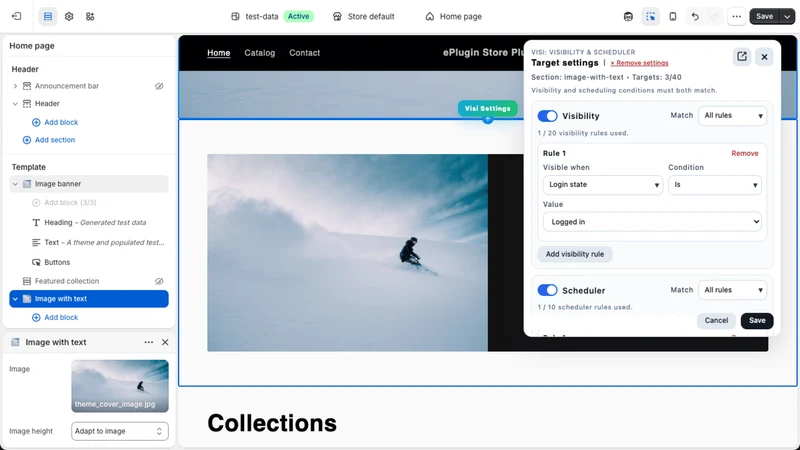This screenshot has width=800, height=450.
Task: Open the test-data theme selector
Action: [x=271, y=16]
